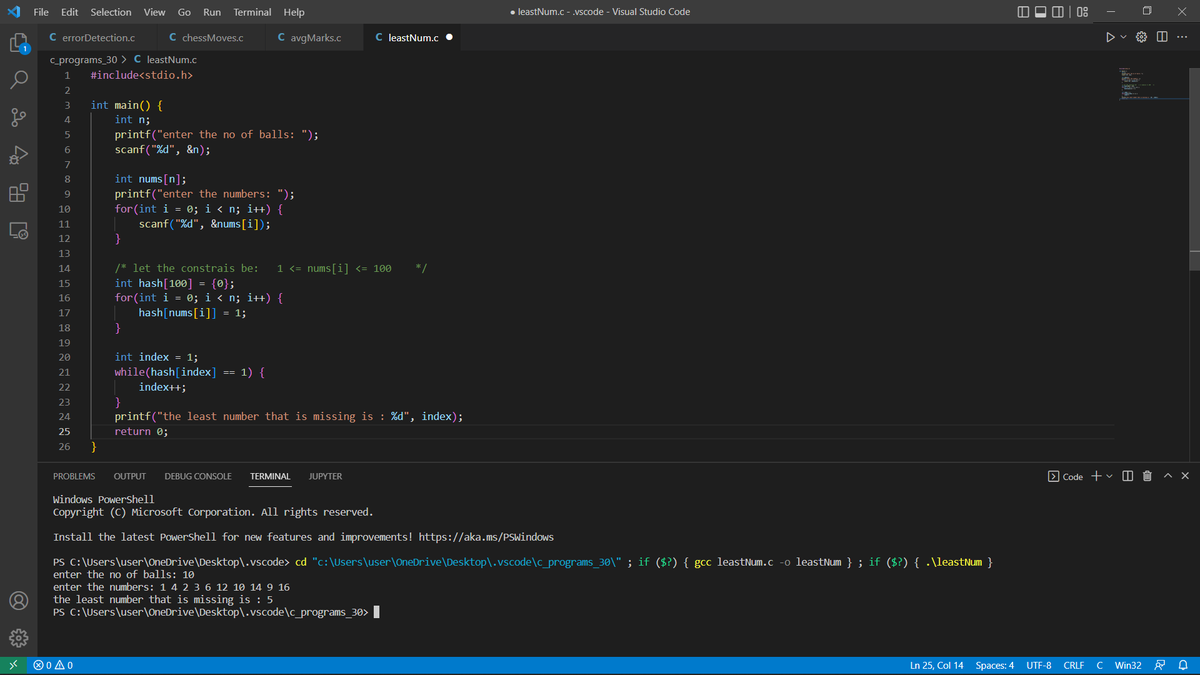Open the View menu
This screenshot has height=675, width=1200.
154,12
